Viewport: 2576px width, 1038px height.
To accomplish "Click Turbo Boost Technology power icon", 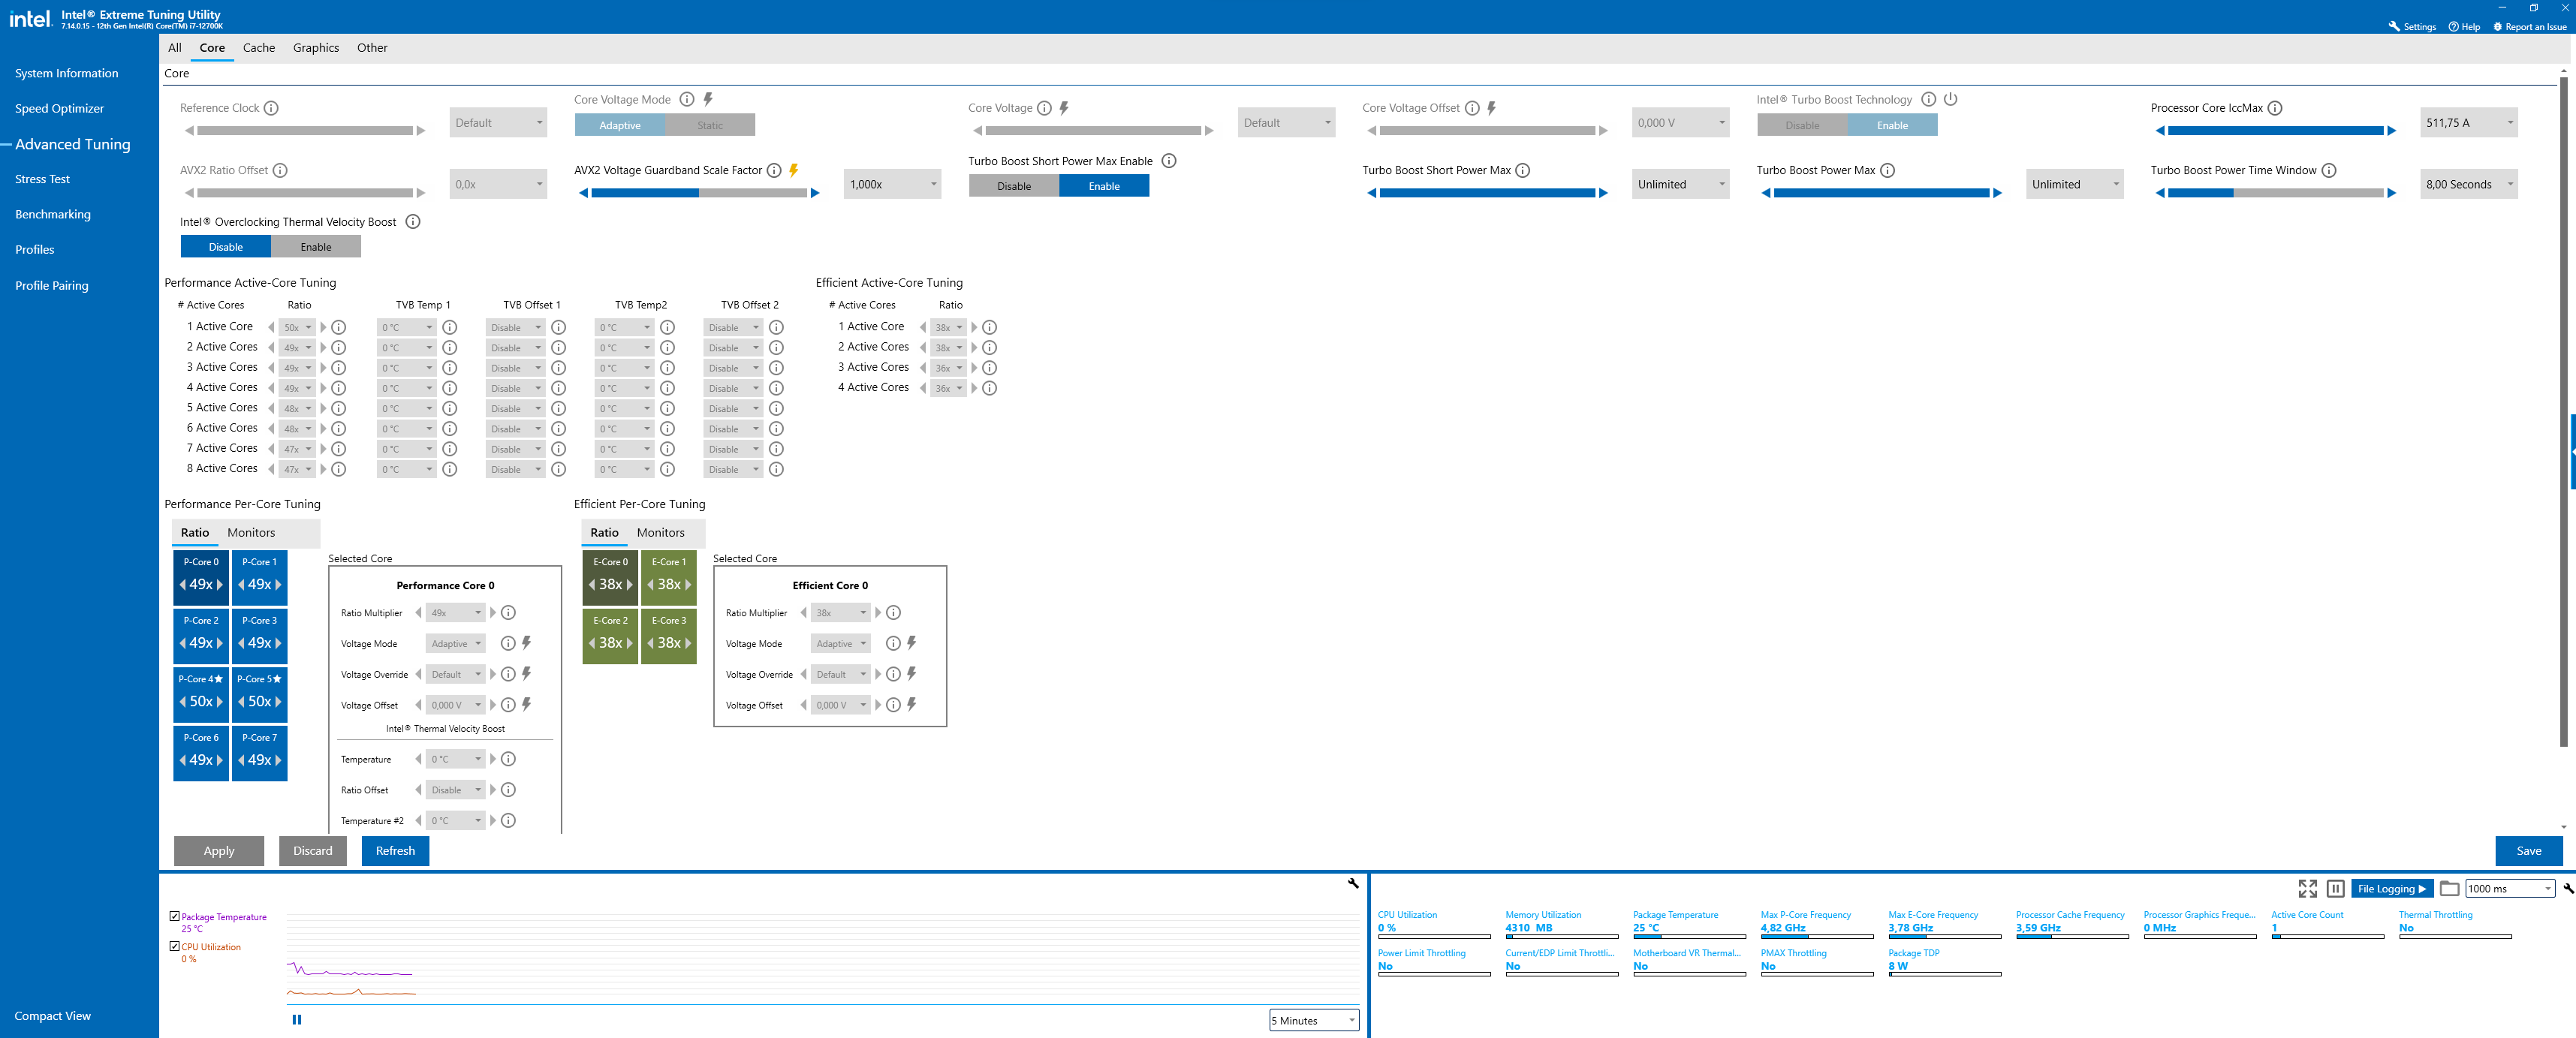I will (x=1950, y=99).
